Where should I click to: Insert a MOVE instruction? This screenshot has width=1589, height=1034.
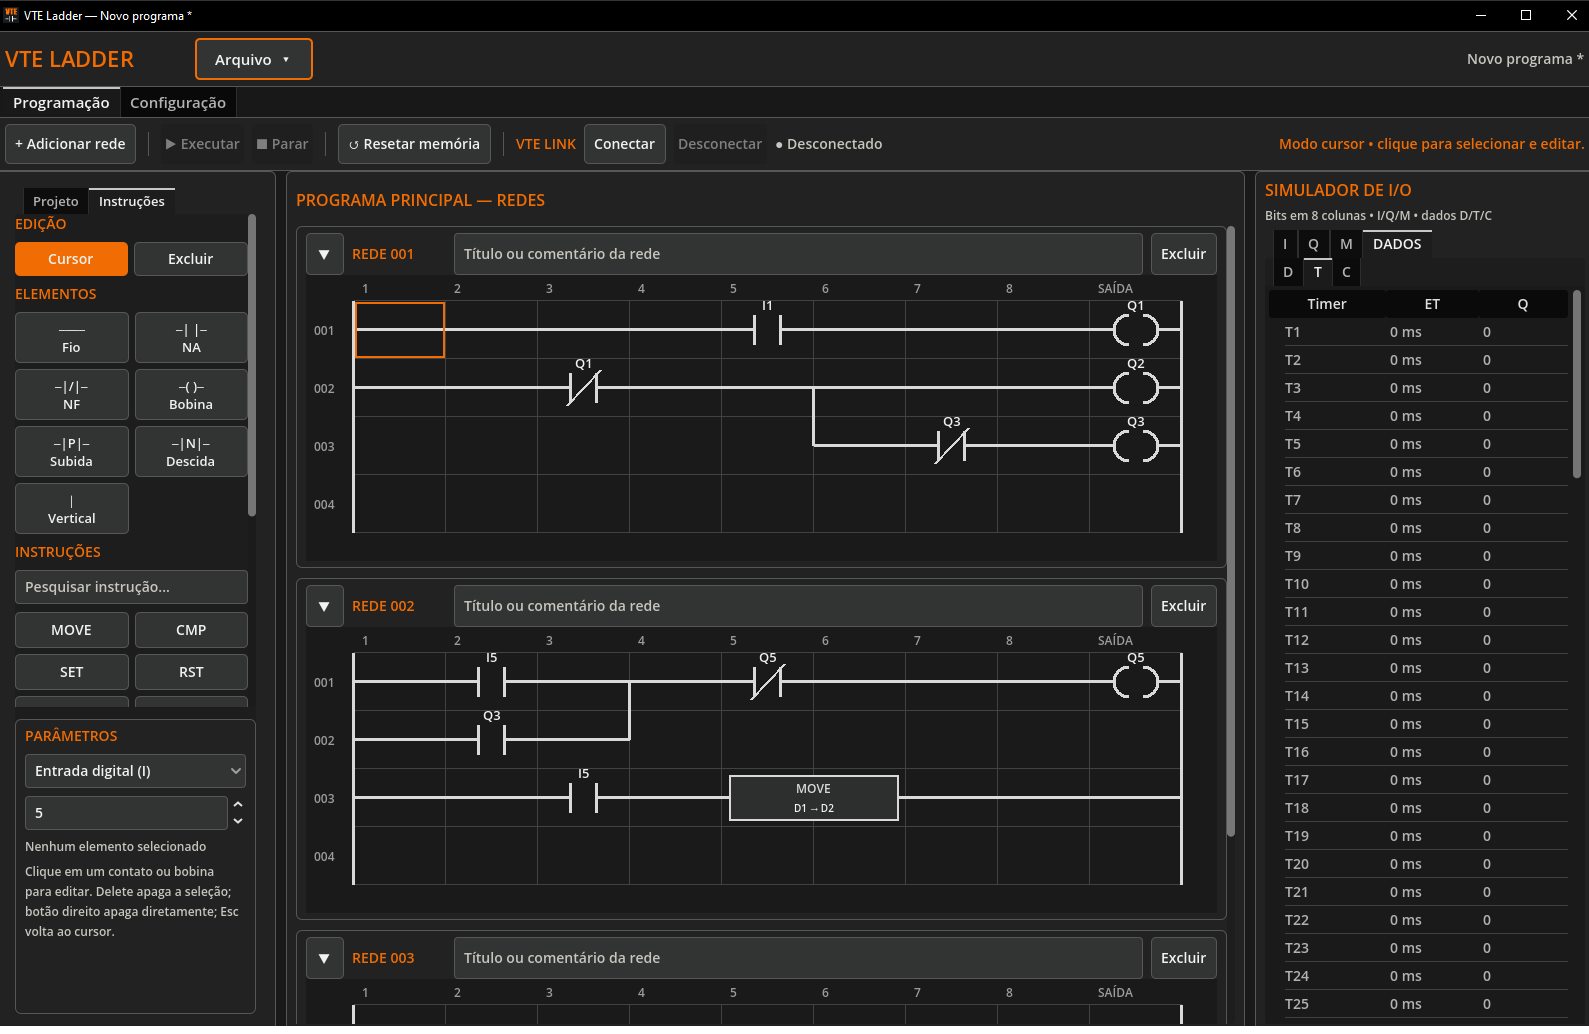[71, 630]
